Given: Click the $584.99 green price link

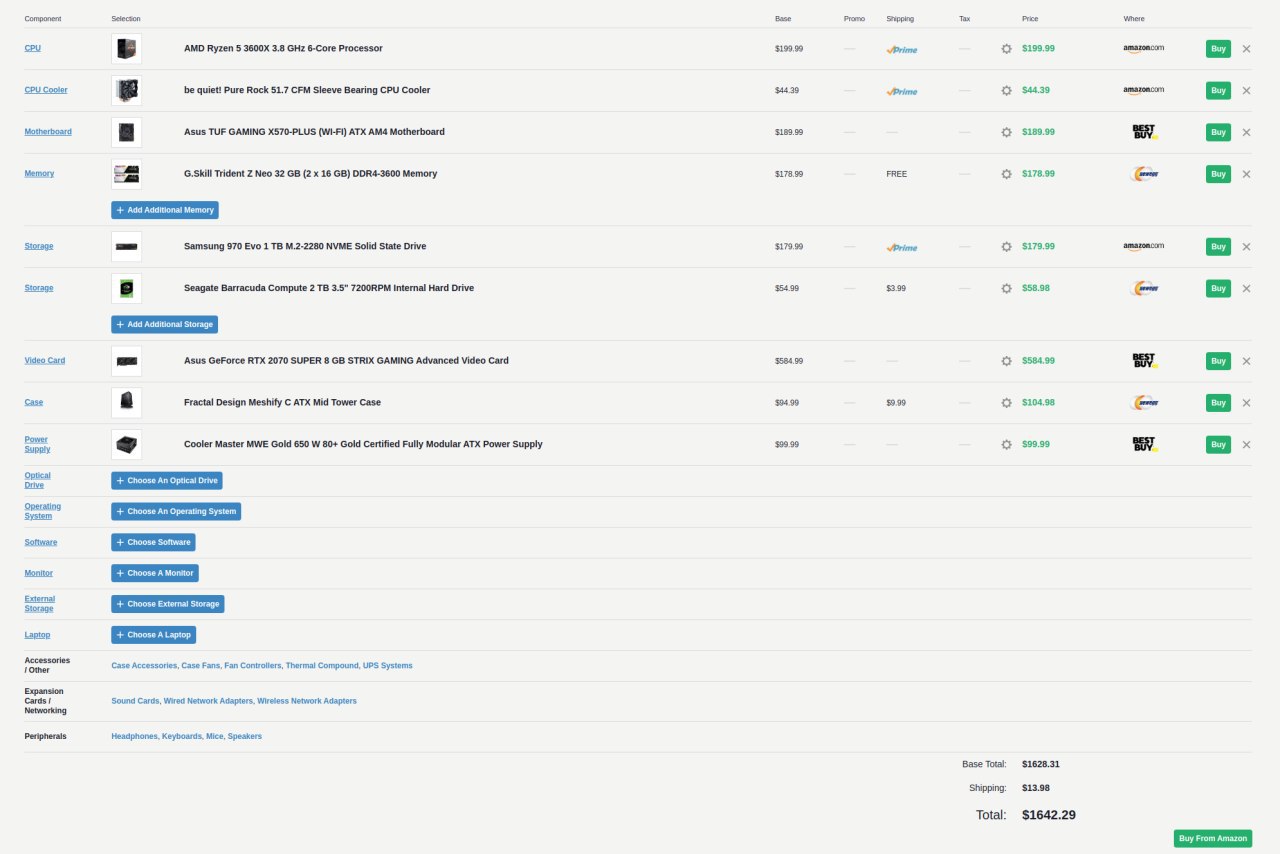Looking at the screenshot, I should (x=1038, y=361).
